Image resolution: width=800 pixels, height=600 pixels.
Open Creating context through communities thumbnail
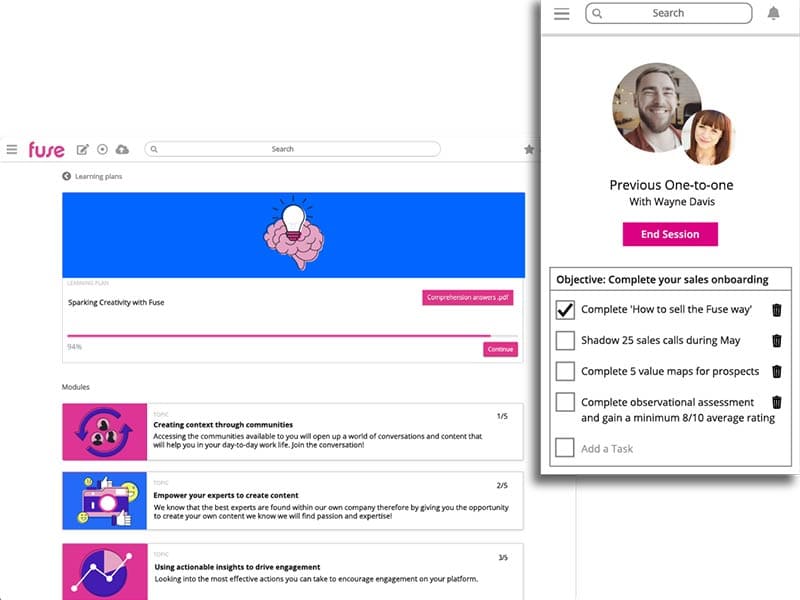(105, 432)
